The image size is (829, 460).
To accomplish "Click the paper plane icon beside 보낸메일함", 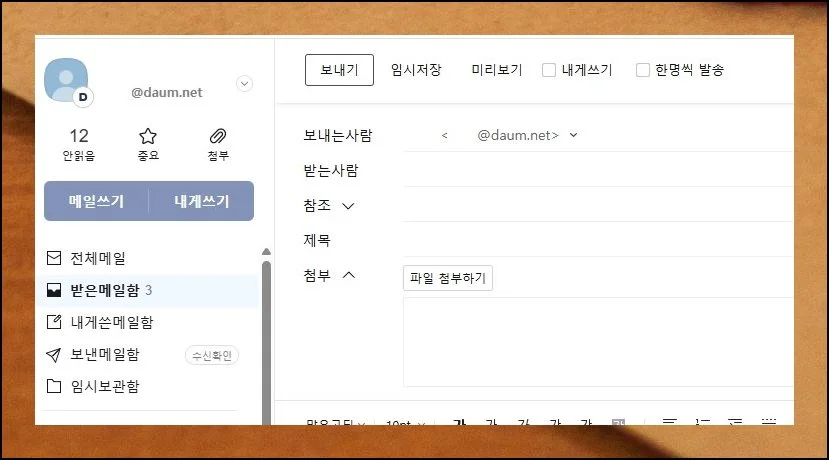I will coord(54,354).
